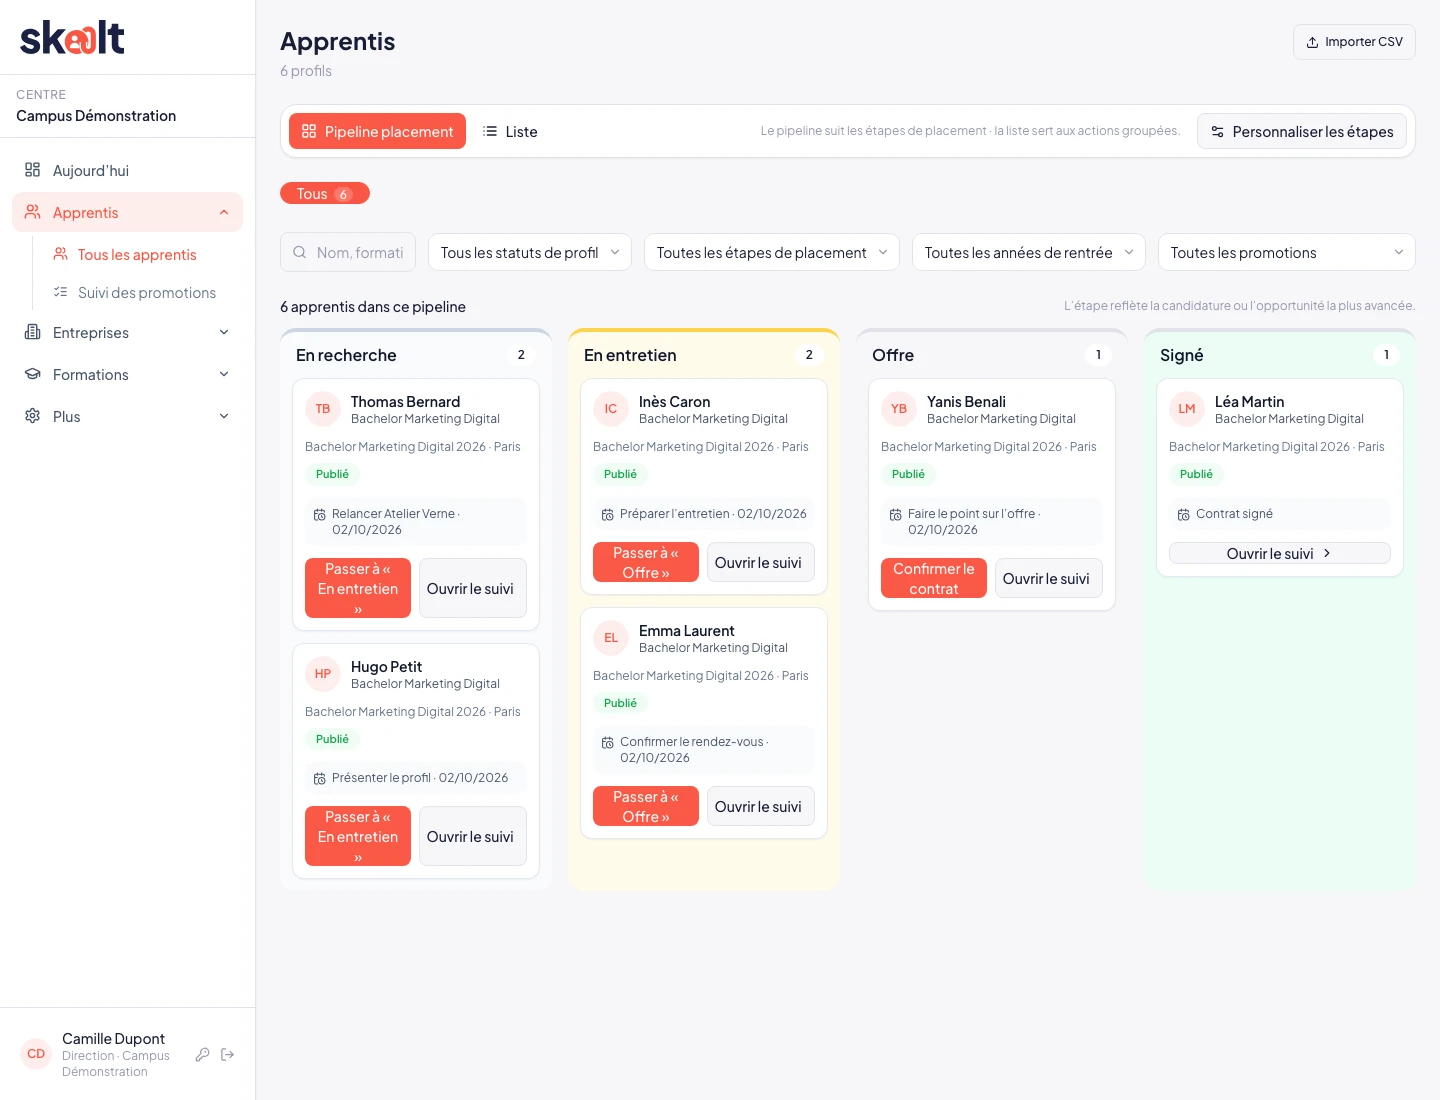Image resolution: width=1440 pixels, height=1100 pixels.
Task: Click the LM avatar on Léa Martin card
Action: pos(1187,409)
